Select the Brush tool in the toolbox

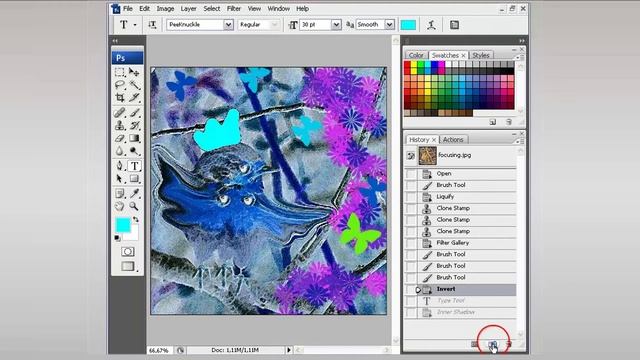[134, 112]
